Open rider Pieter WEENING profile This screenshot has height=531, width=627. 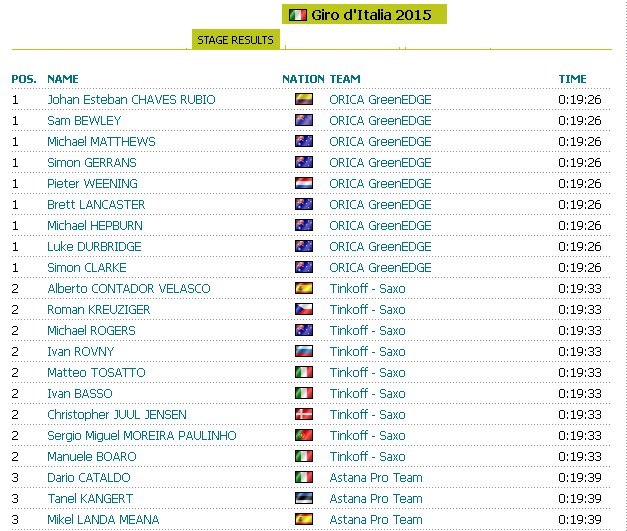(92, 184)
